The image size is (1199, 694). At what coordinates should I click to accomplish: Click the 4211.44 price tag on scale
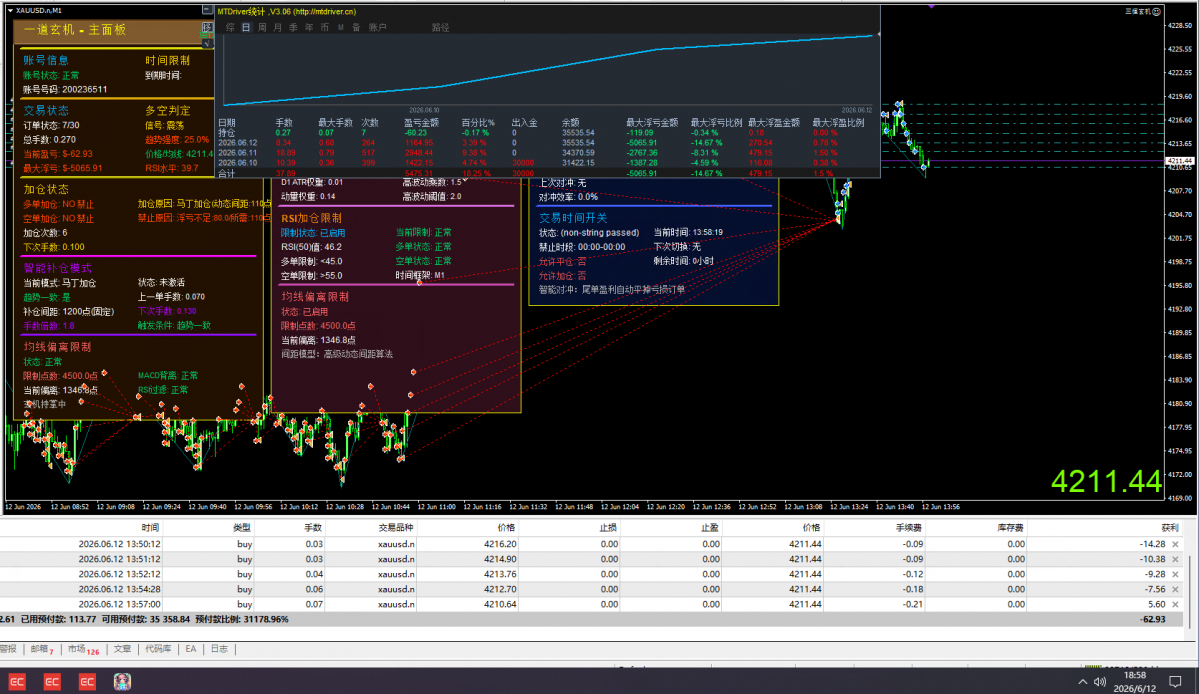point(1180,161)
